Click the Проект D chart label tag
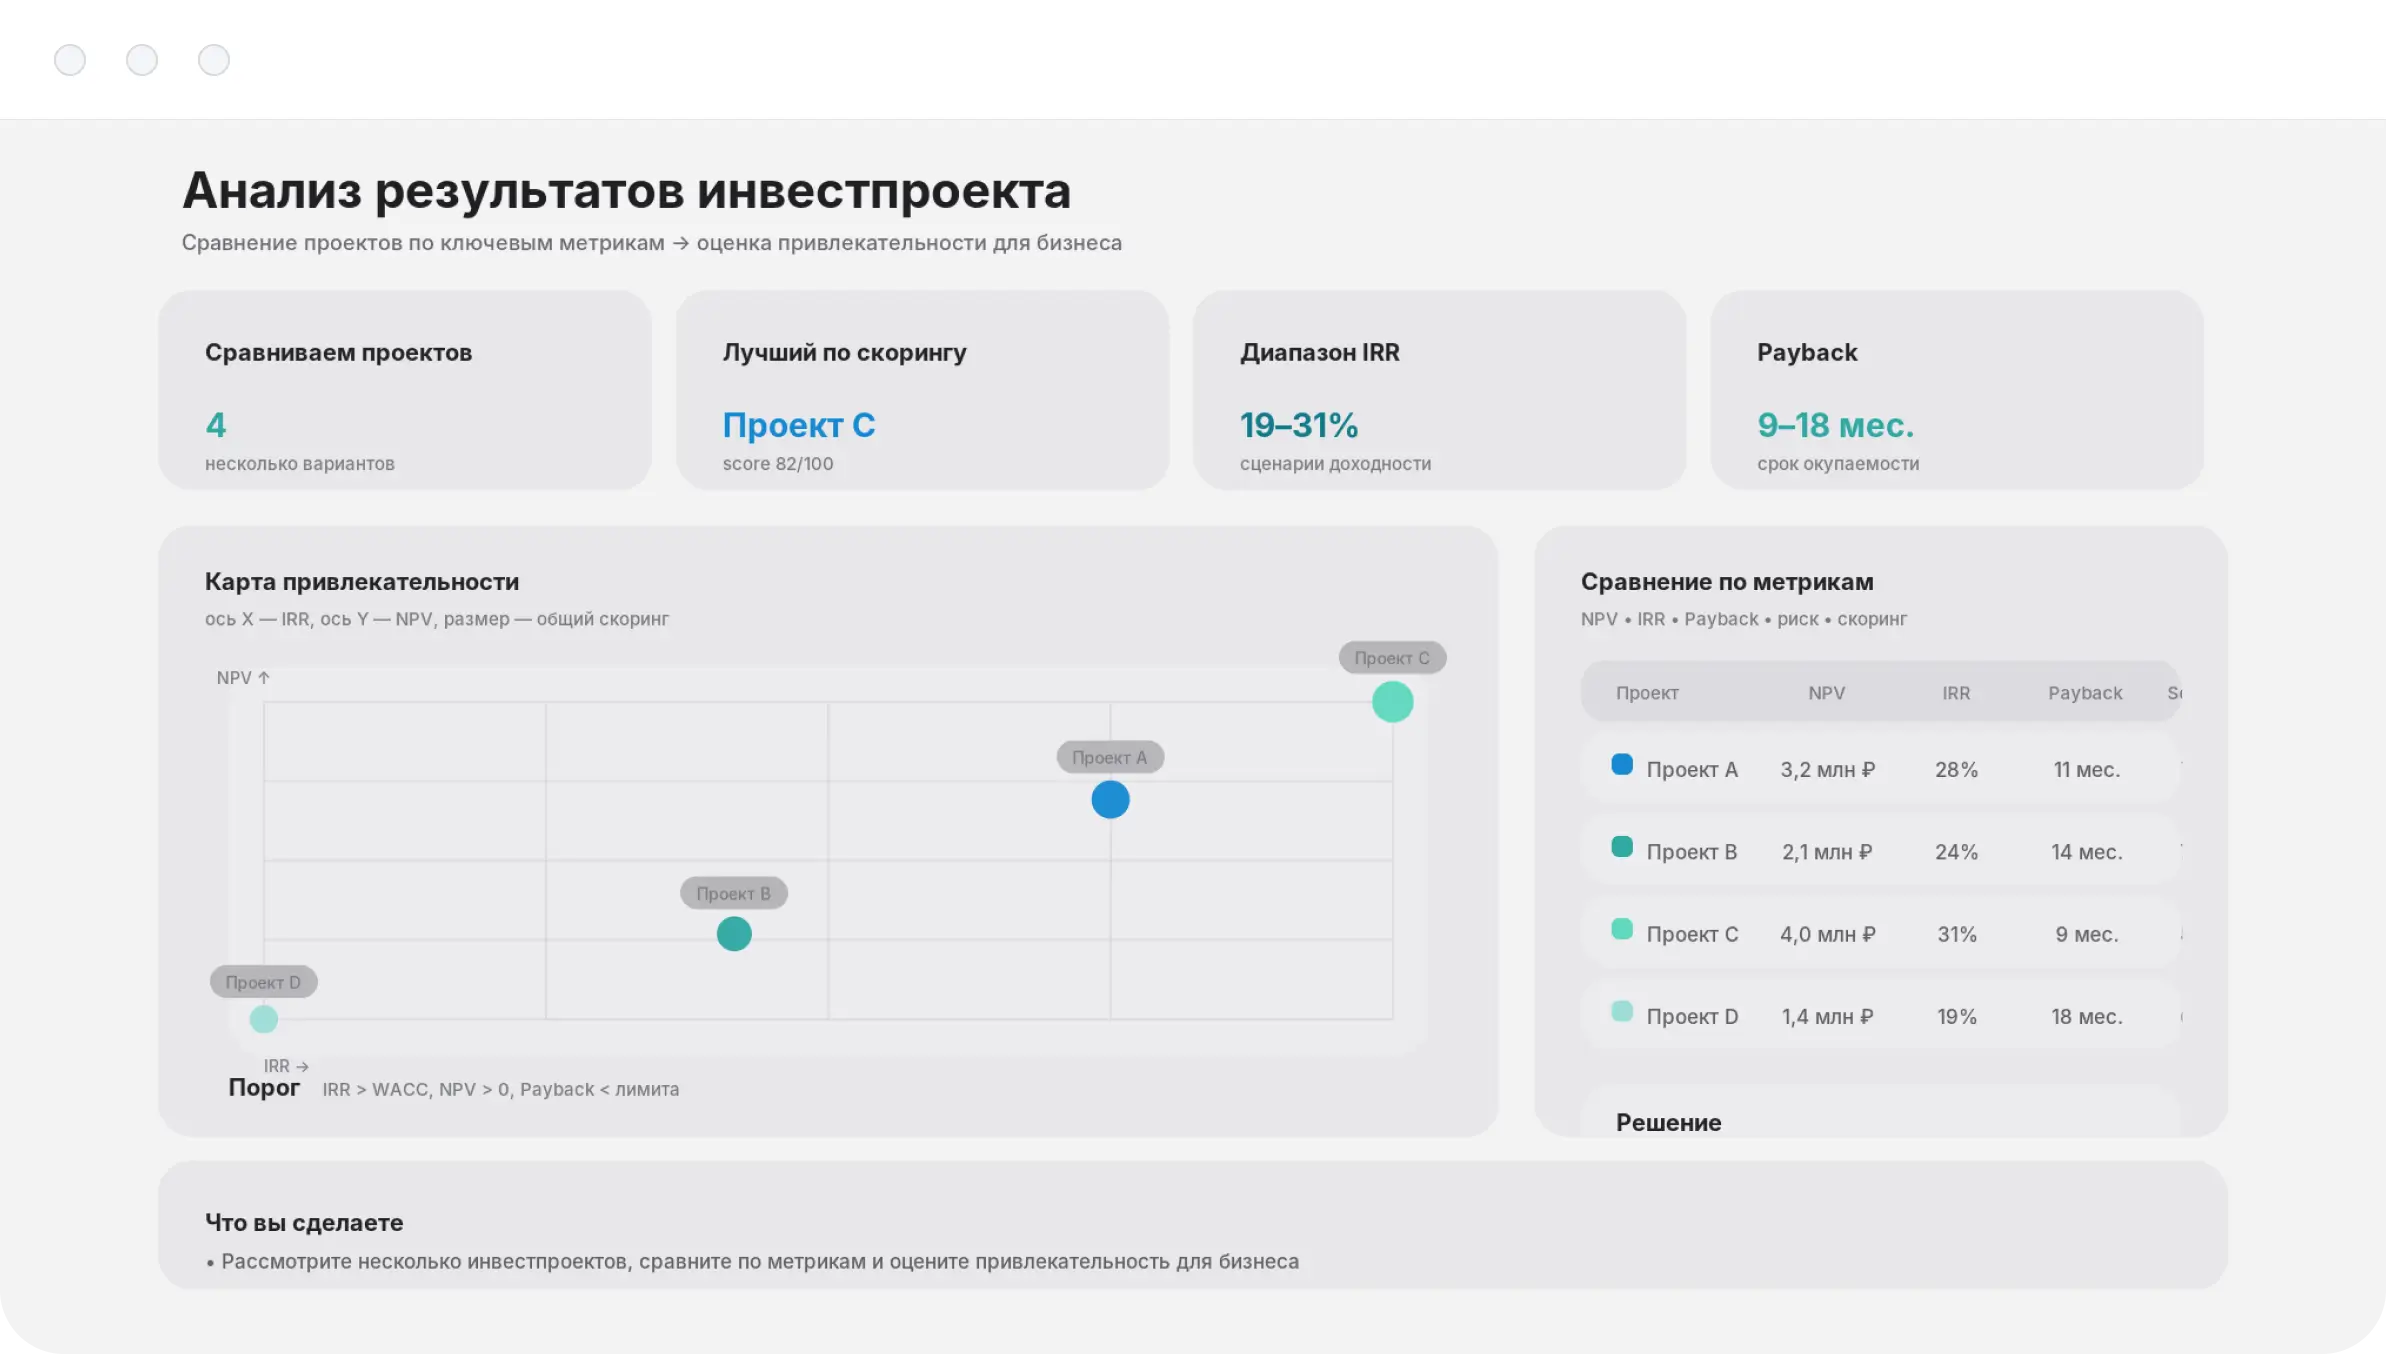The height and width of the screenshot is (1354, 2386). (263, 982)
